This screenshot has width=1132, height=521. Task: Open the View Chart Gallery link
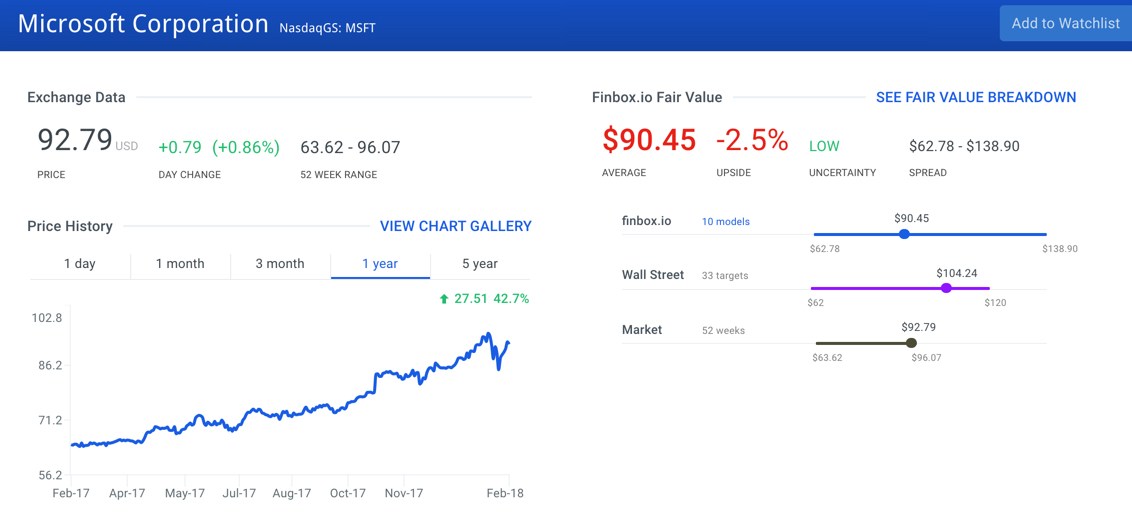pyautogui.click(x=455, y=226)
